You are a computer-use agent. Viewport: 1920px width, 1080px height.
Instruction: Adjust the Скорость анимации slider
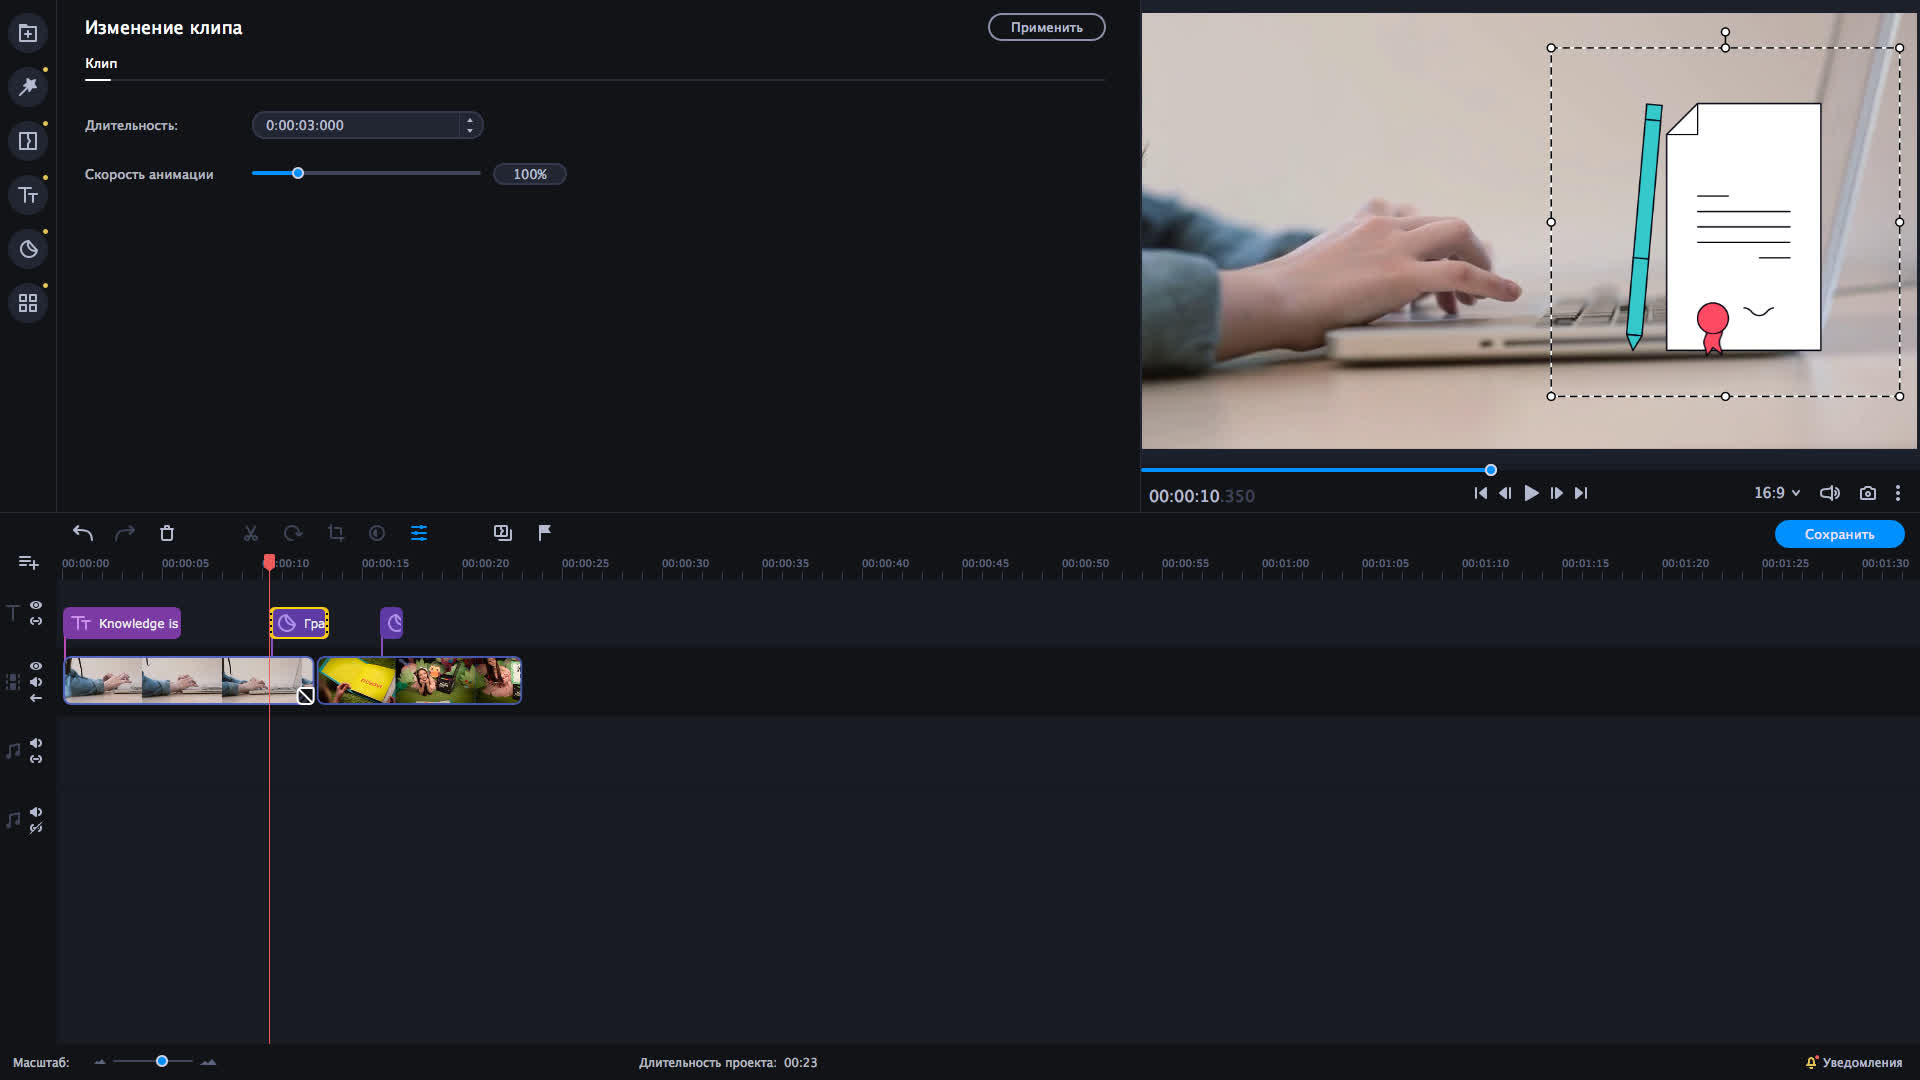298,174
